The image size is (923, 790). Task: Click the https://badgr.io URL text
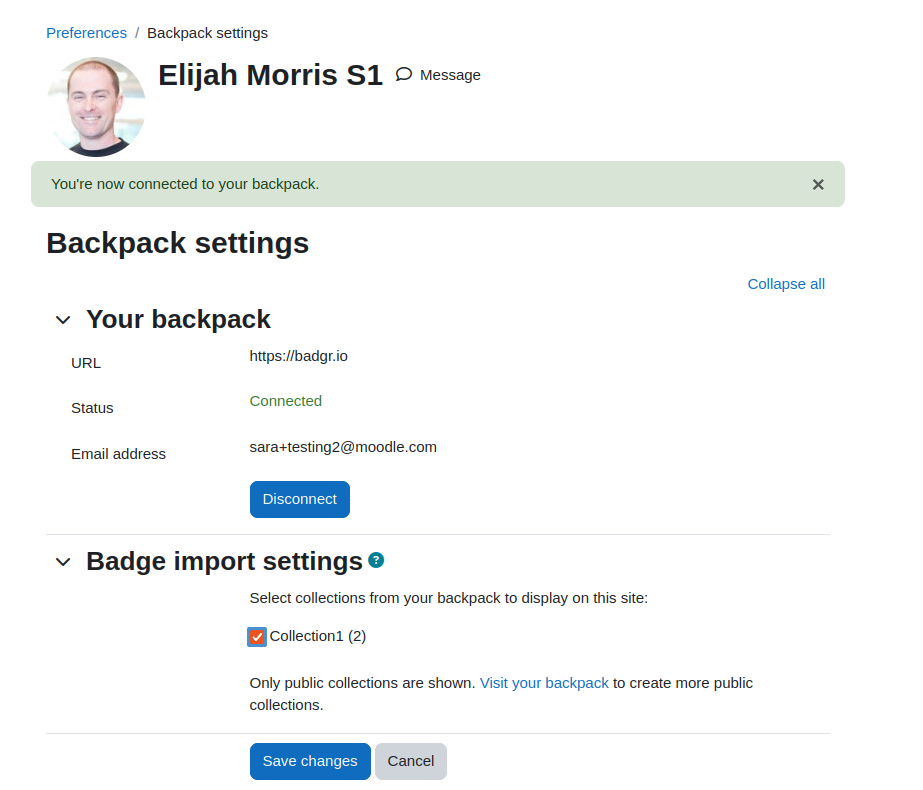(298, 356)
